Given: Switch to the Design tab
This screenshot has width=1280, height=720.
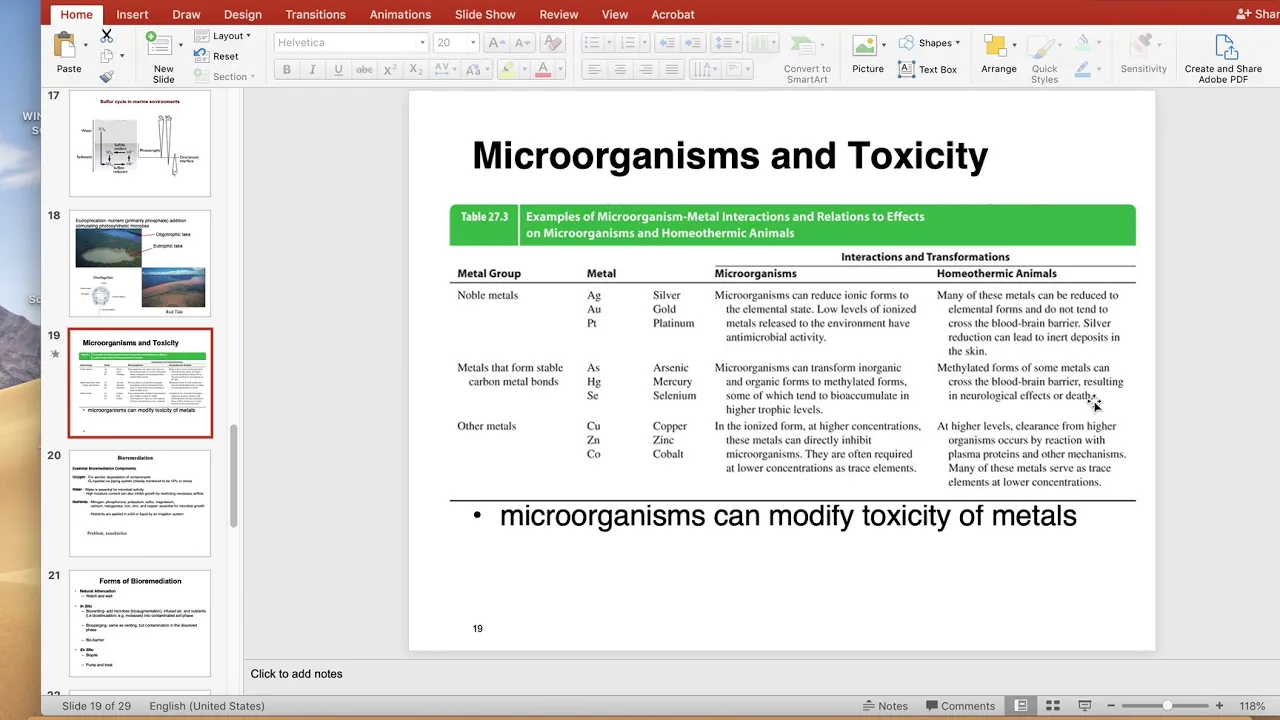Looking at the screenshot, I should coord(242,14).
